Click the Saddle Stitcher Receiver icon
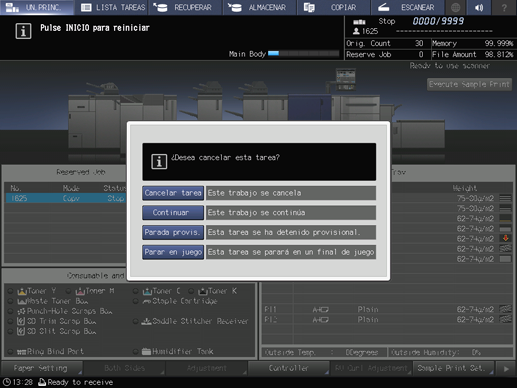Viewport: 517px width, 388px height. 147,322
